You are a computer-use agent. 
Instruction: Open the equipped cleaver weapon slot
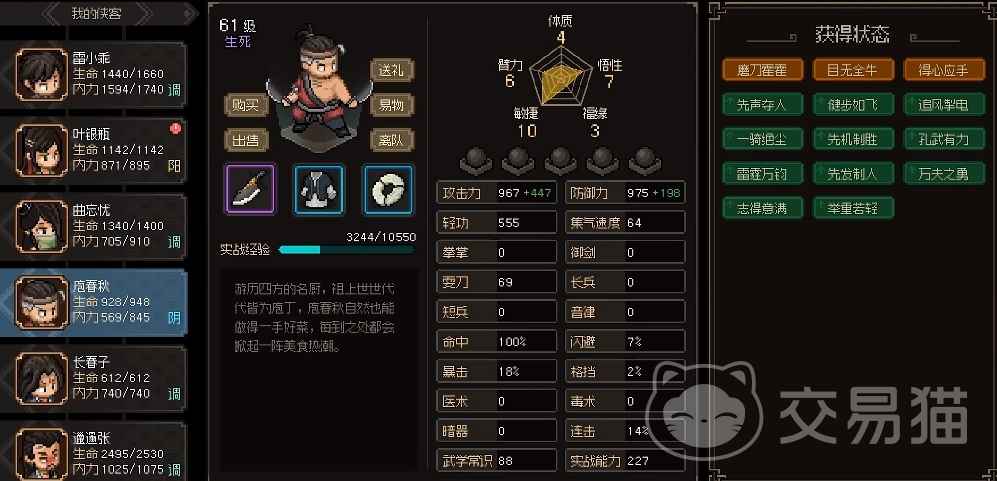pos(250,189)
